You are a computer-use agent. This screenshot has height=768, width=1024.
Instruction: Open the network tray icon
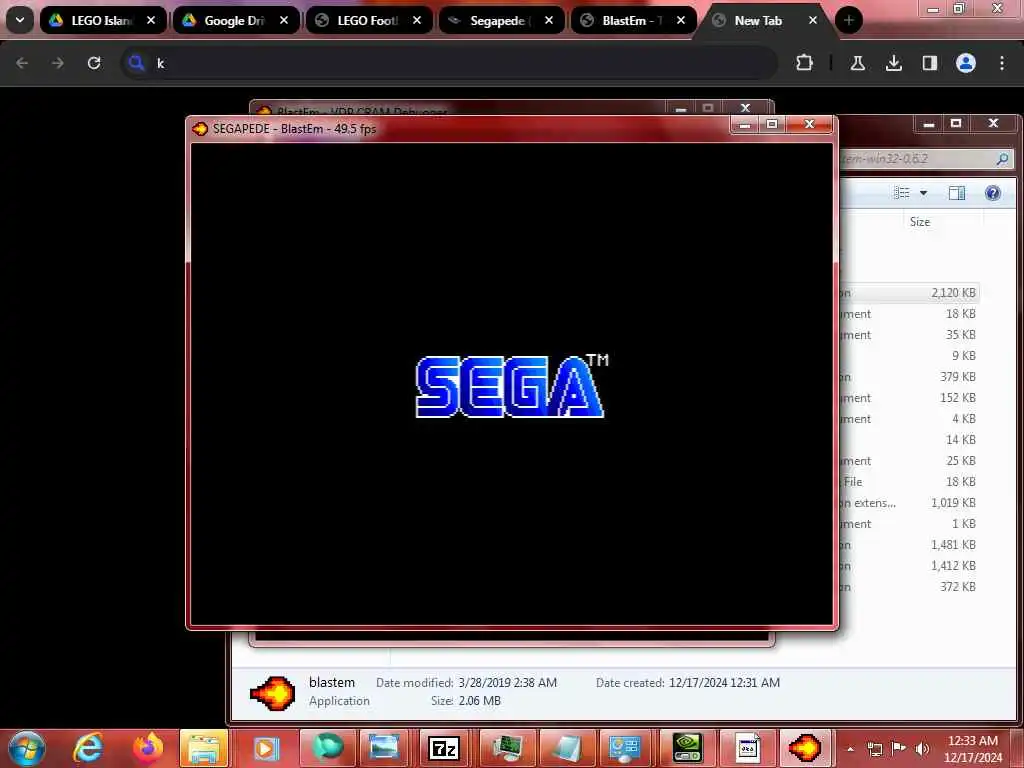874,749
